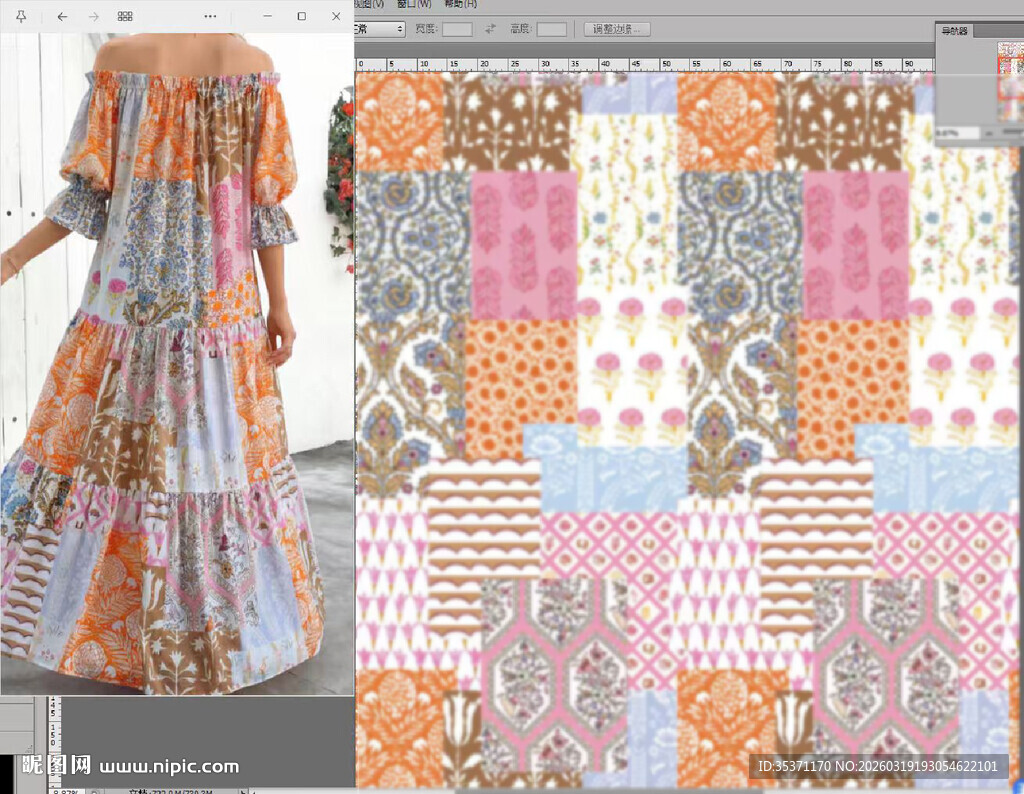Click the 宽度 width input field

click(457, 29)
